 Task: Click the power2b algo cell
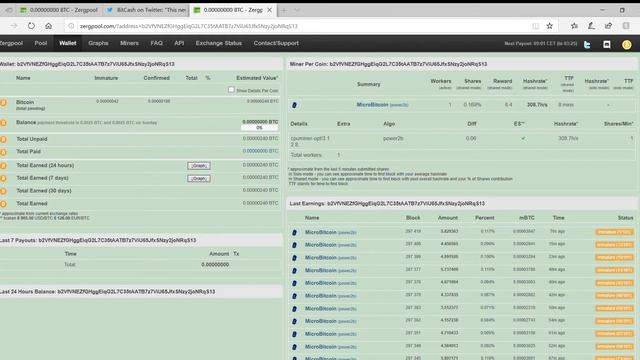click(393, 138)
